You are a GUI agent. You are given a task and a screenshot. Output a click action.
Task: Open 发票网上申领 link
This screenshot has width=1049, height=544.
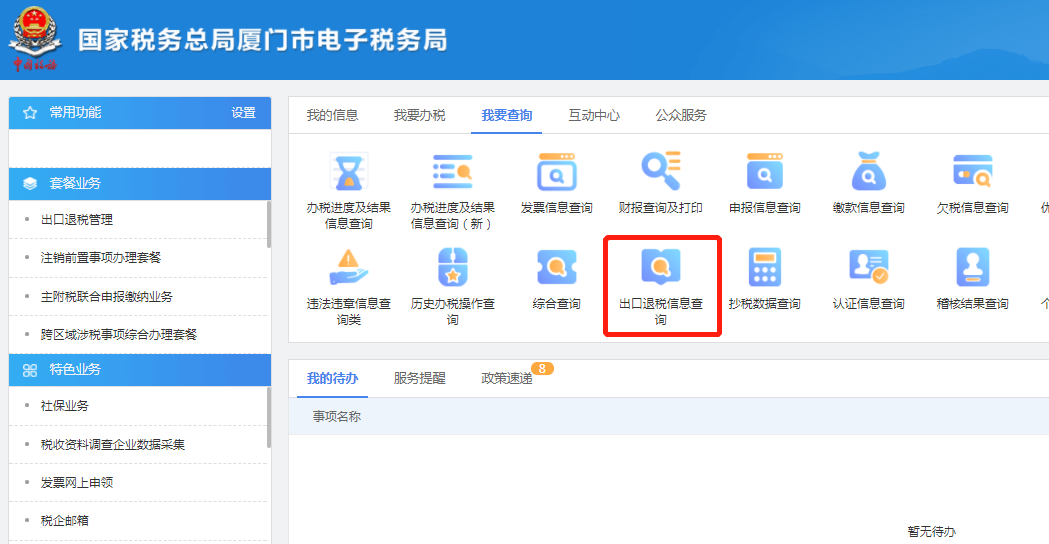pos(76,482)
